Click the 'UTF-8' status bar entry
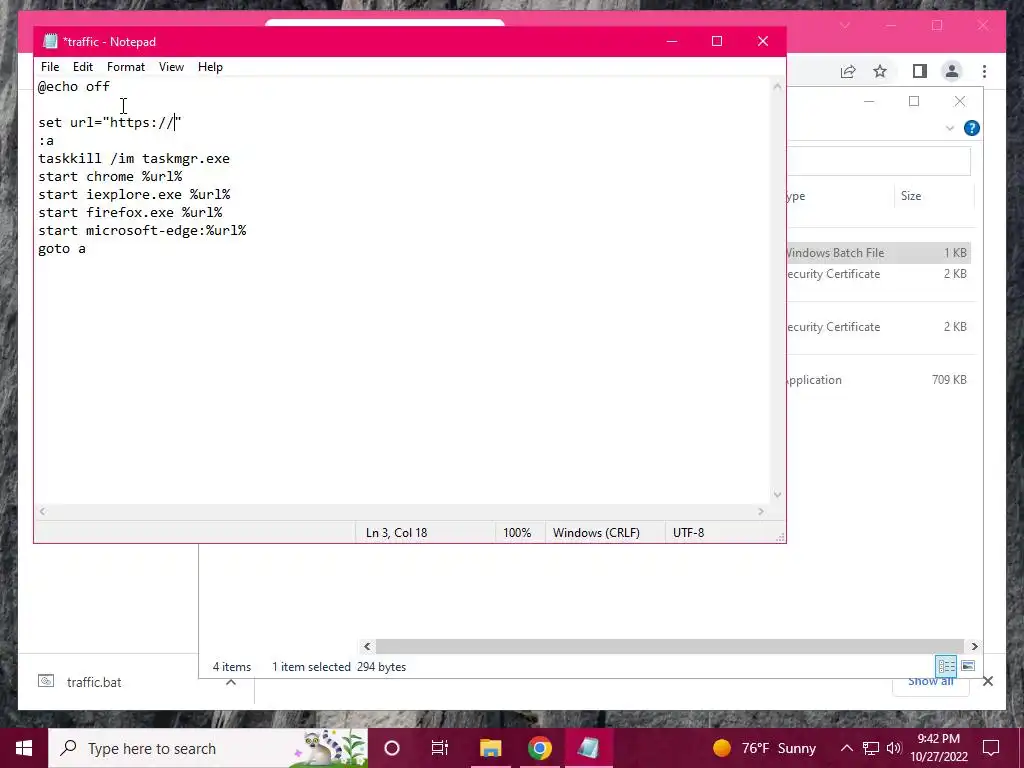Viewport: 1024px width, 768px height. (x=688, y=532)
